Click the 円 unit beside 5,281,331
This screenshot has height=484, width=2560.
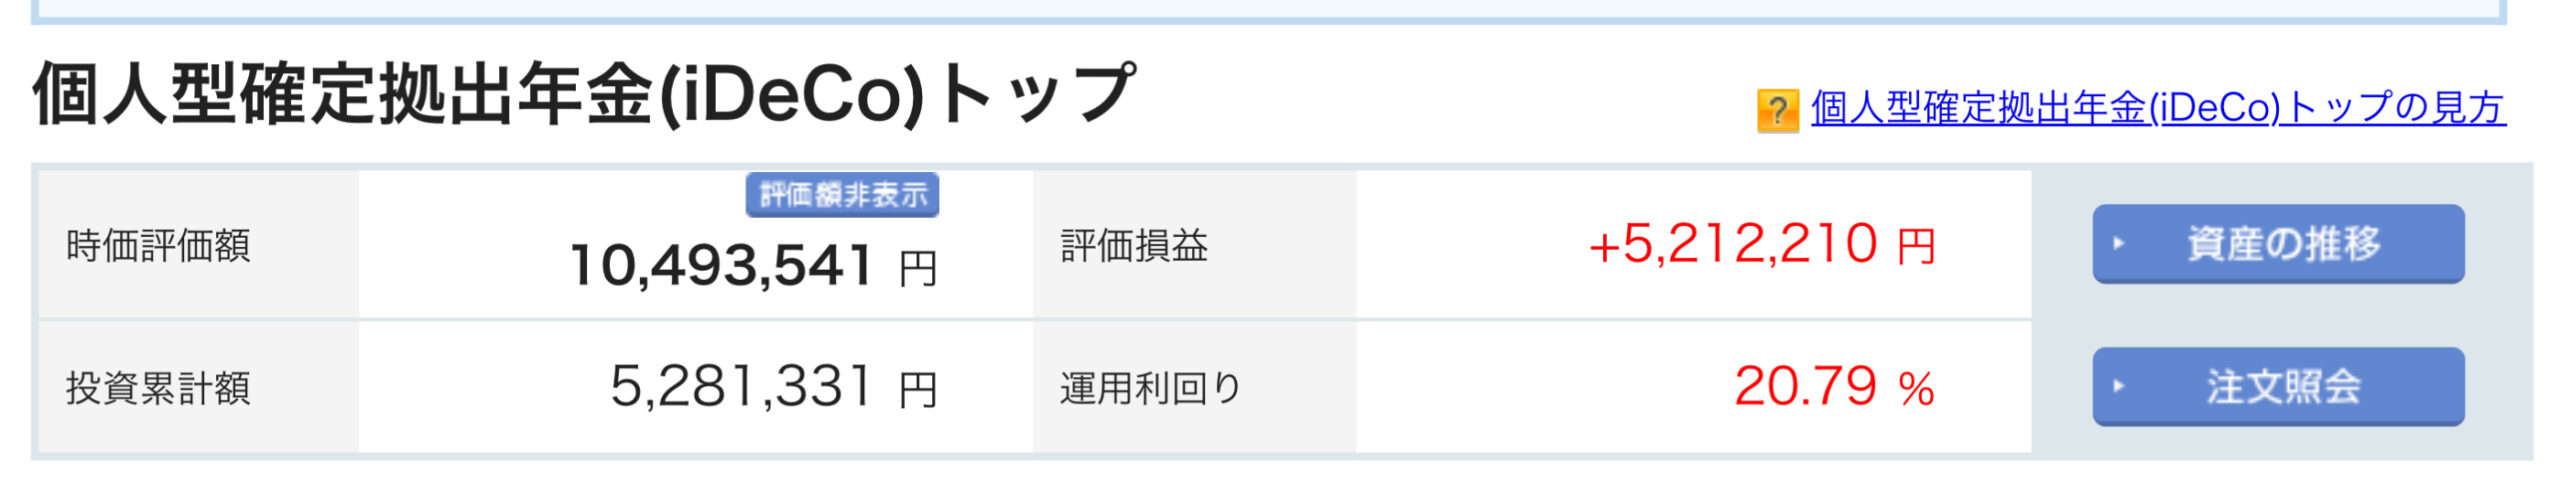click(917, 390)
